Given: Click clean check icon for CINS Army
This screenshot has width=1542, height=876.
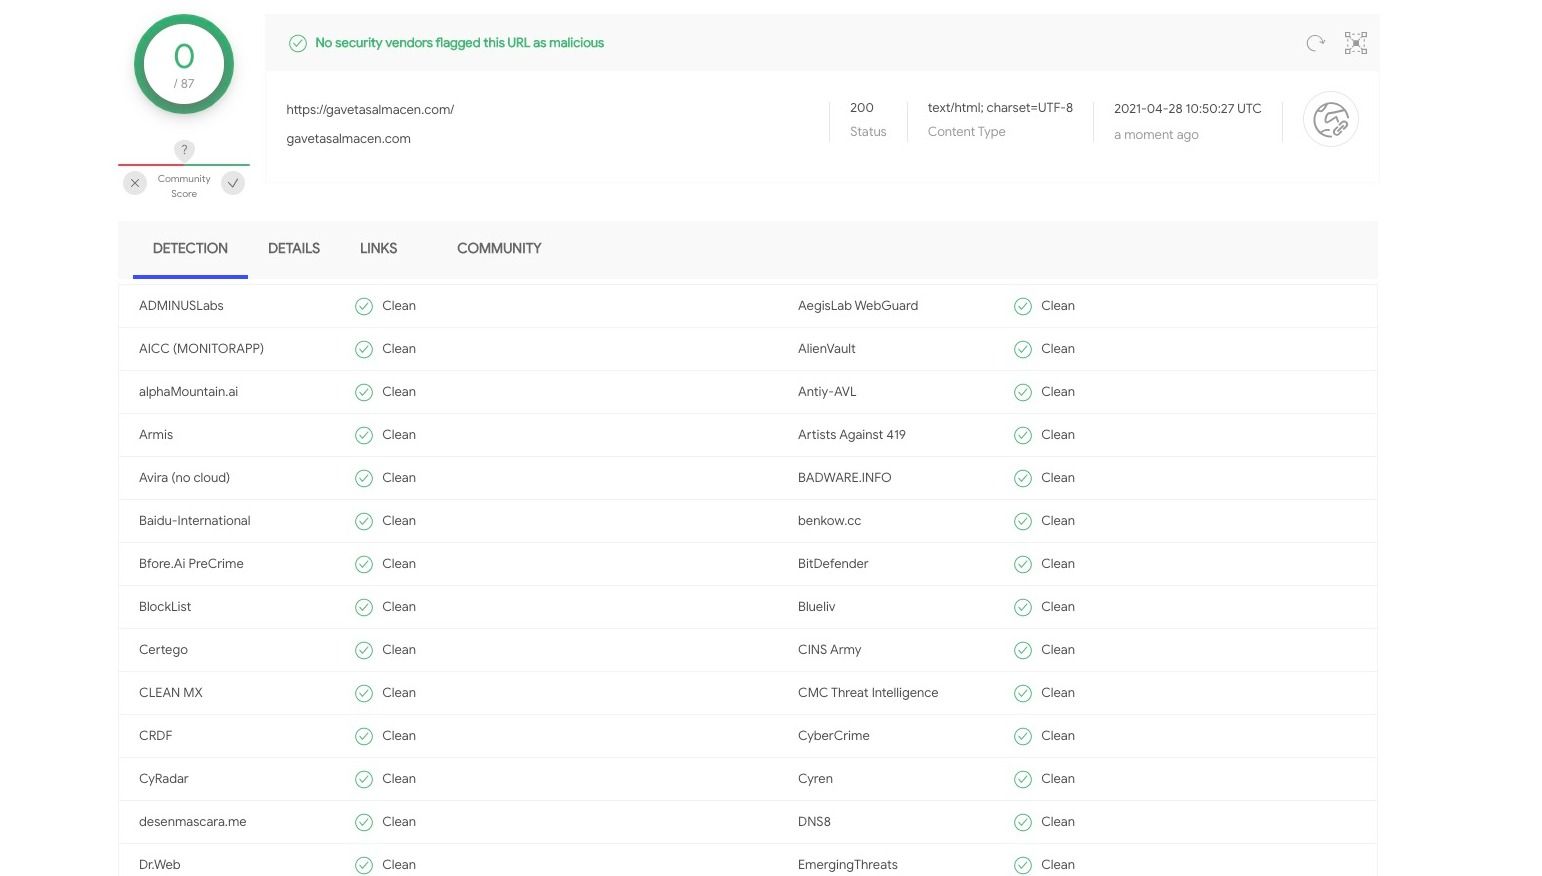Looking at the screenshot, I should pos(1023,651).
